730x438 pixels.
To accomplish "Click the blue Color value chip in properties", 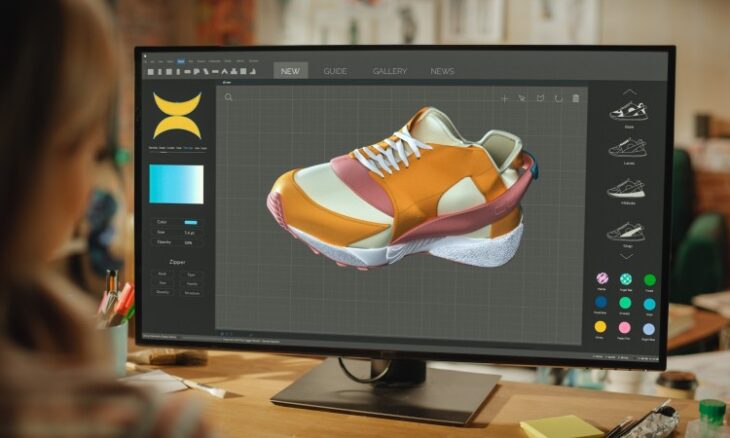I will (190, 222).
